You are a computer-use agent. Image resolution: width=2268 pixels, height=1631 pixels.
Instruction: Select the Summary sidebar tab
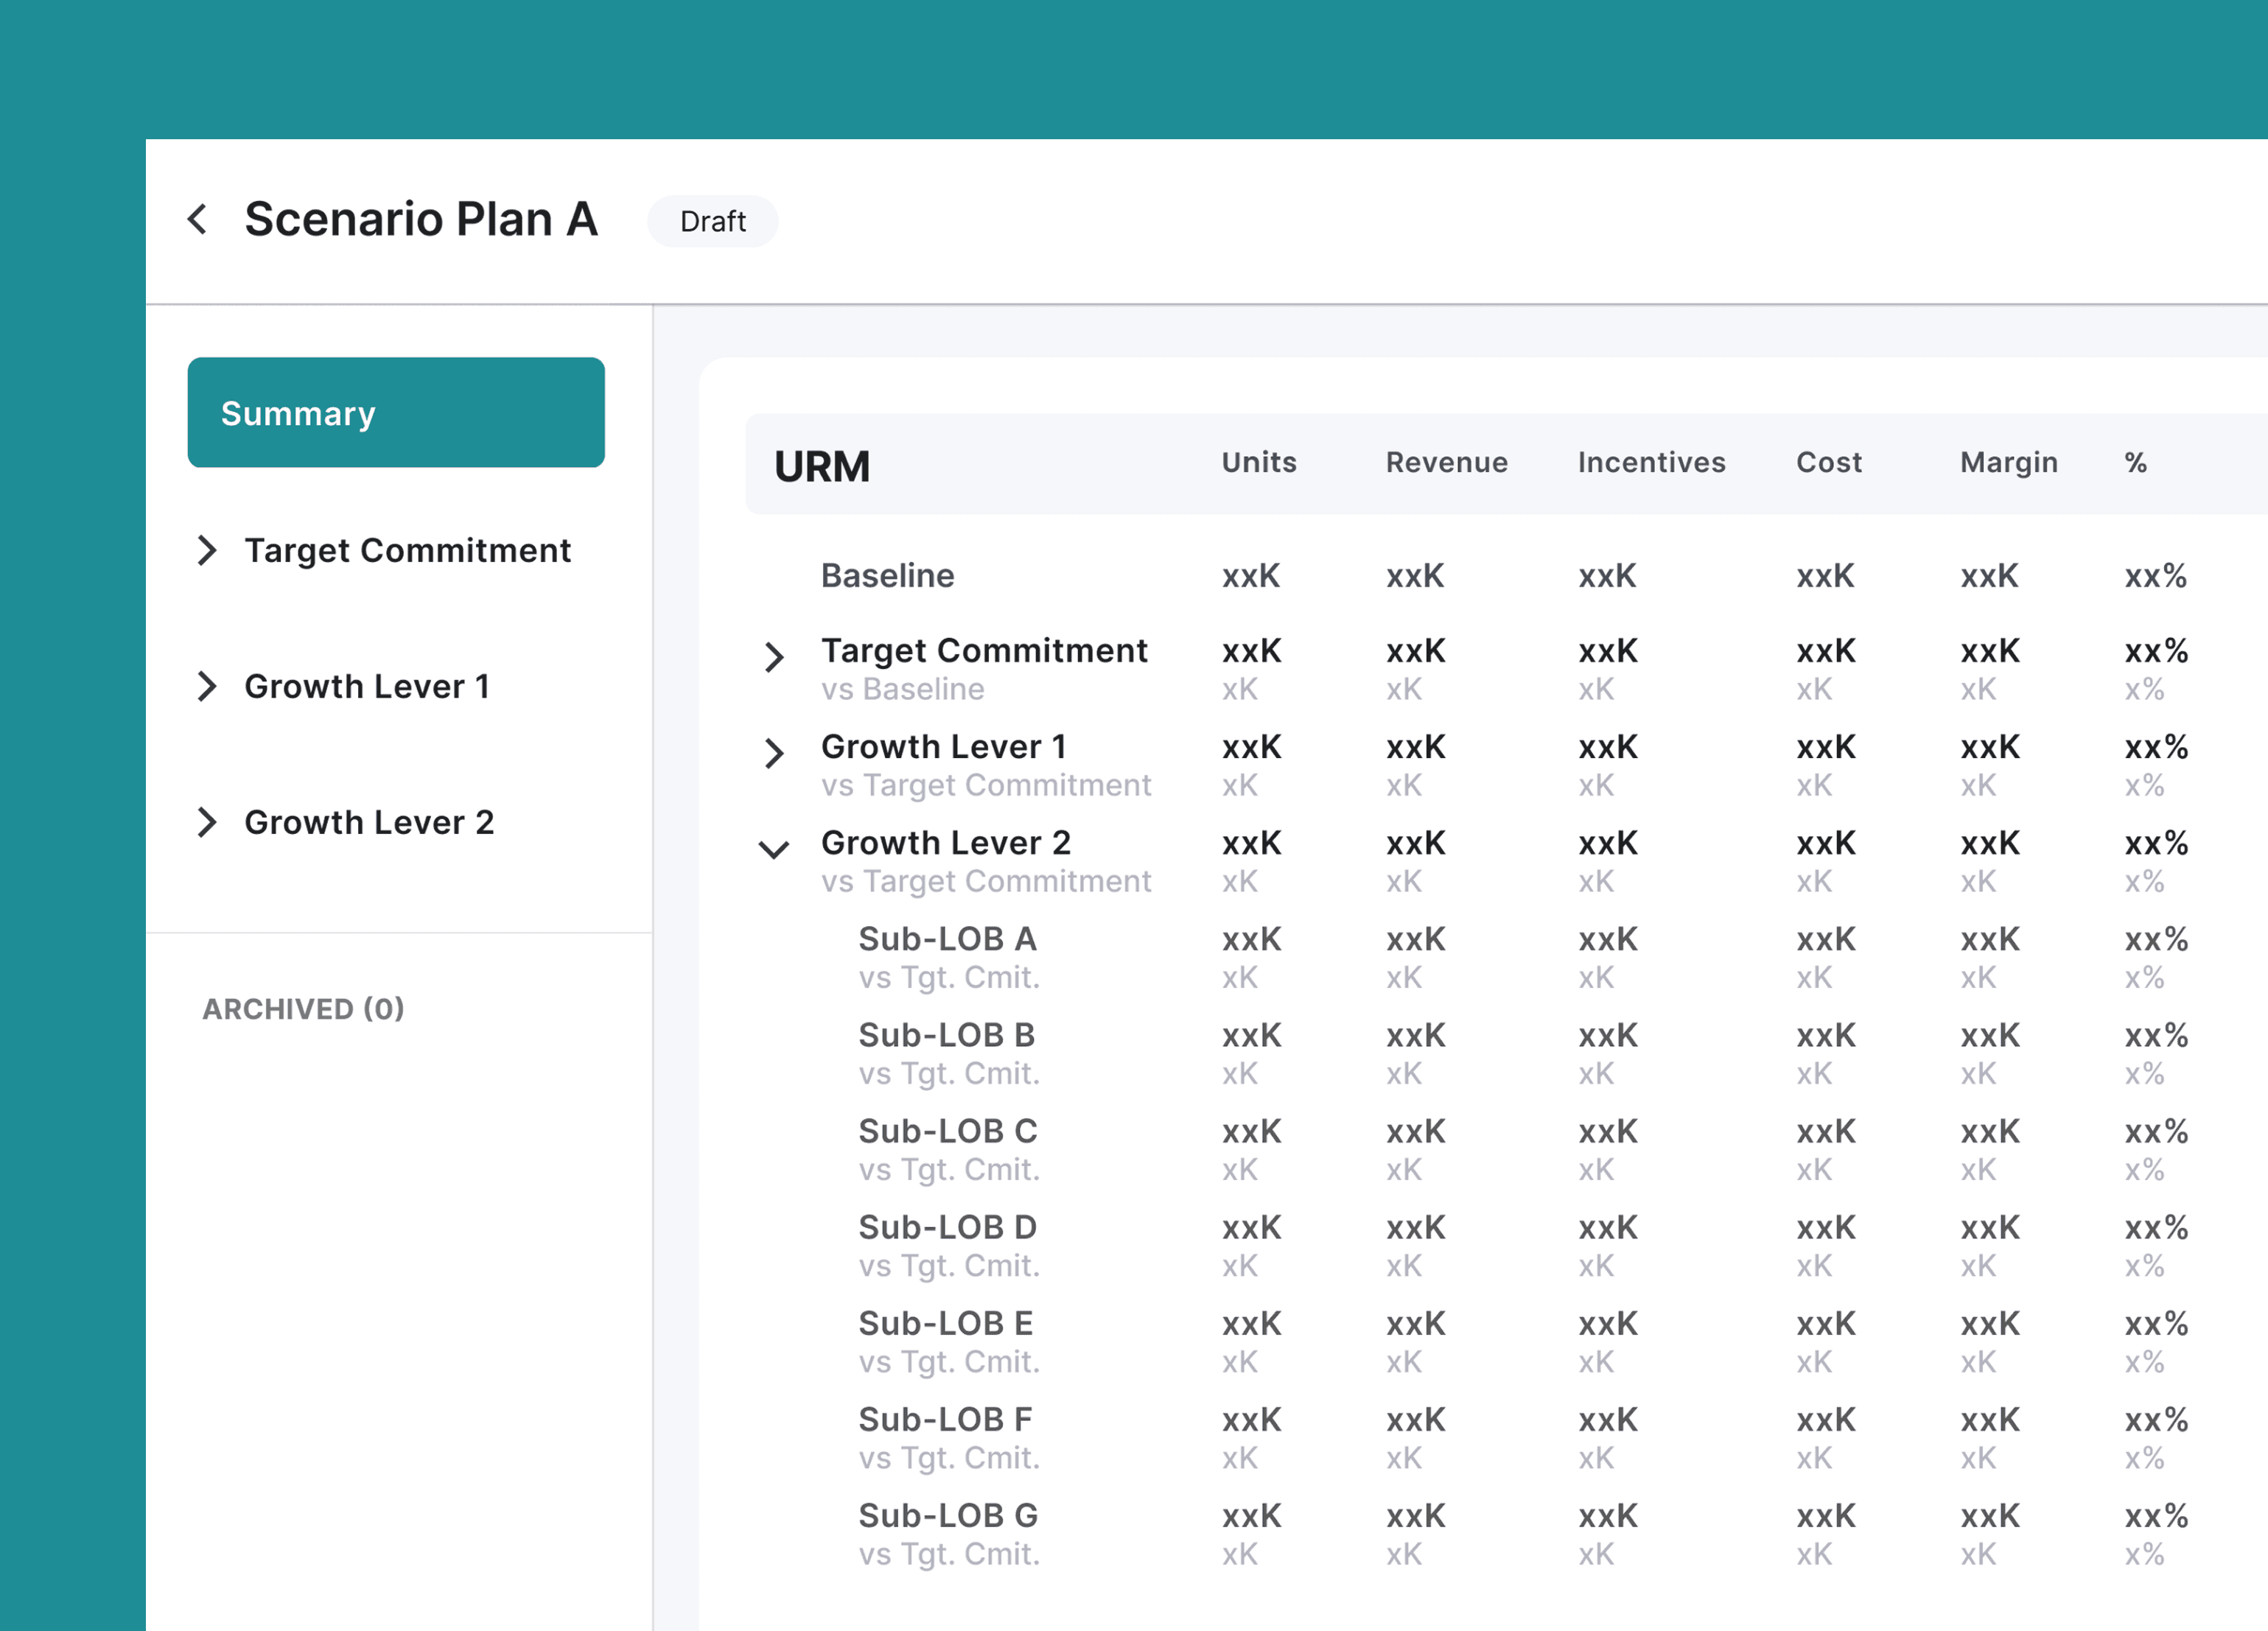point(396,412)
